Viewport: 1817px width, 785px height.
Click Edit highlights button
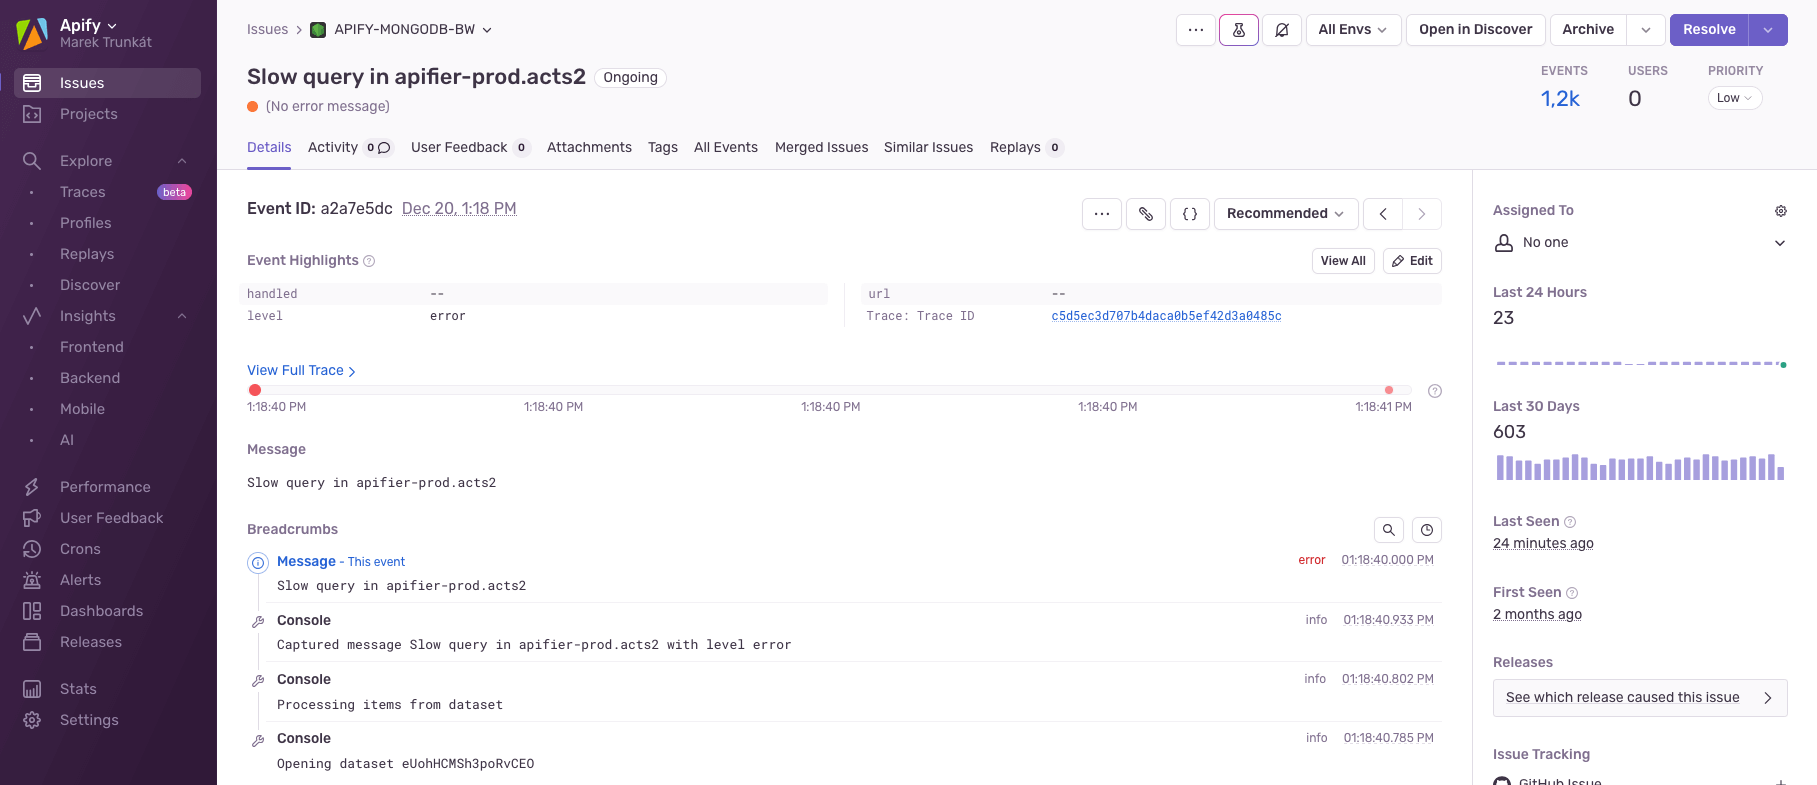point(1412,261)
